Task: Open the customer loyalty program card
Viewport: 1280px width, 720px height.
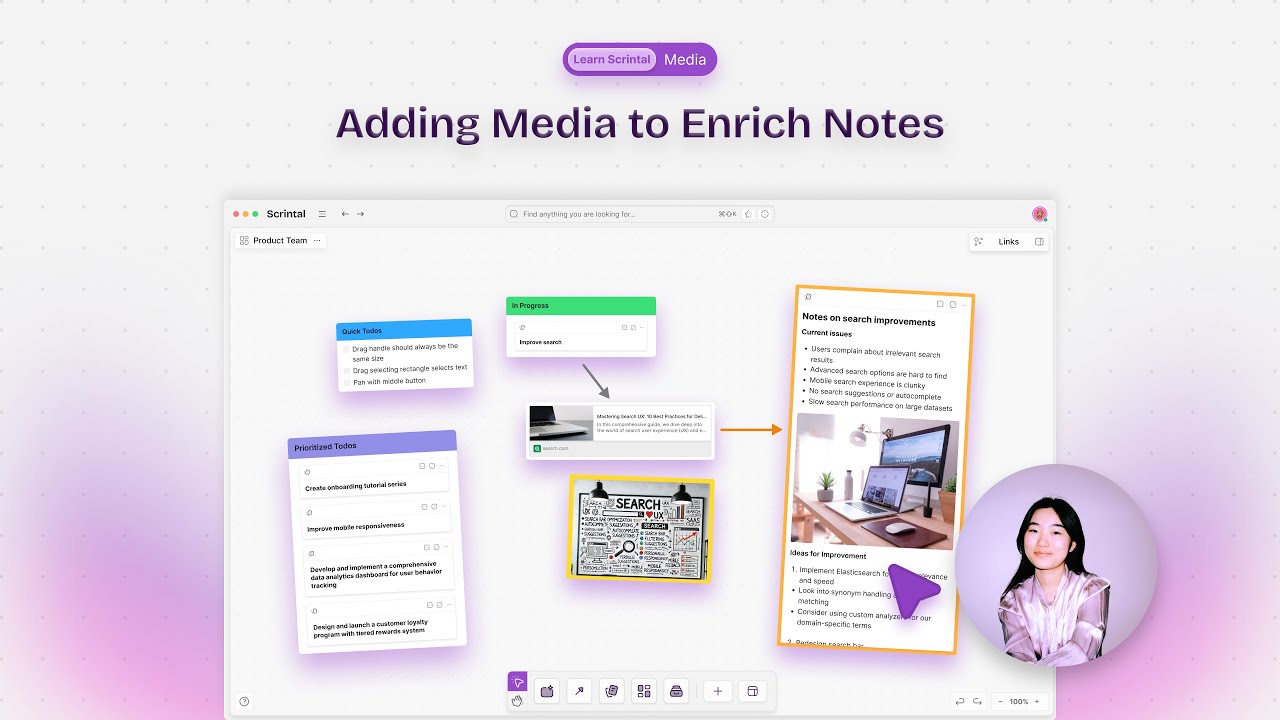Action: (382, 621)
